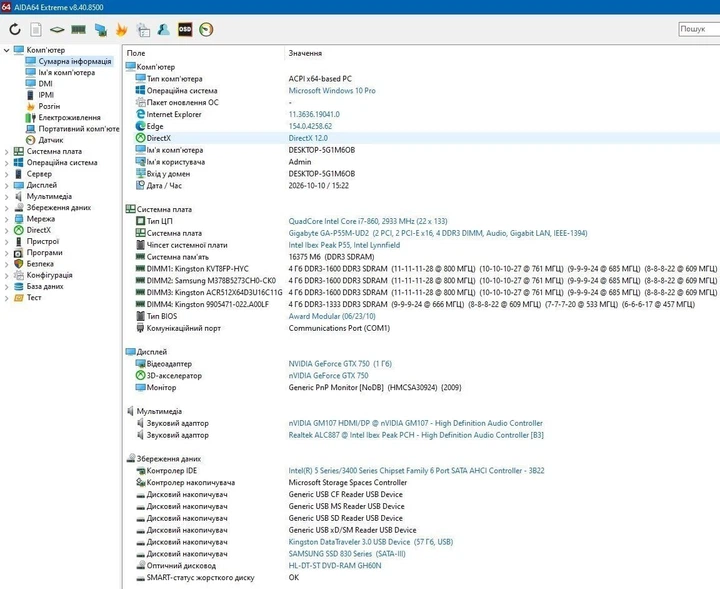Open the Realtek ALC887 audio link

pos(416,435)
